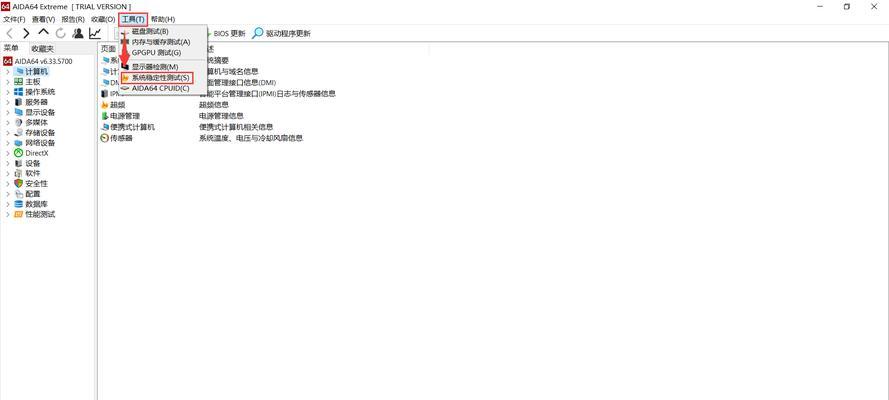Click the 超频 flame icon in list
Image resolution: width=889 pixels, height=400 pixels.
tap(104, 105)
